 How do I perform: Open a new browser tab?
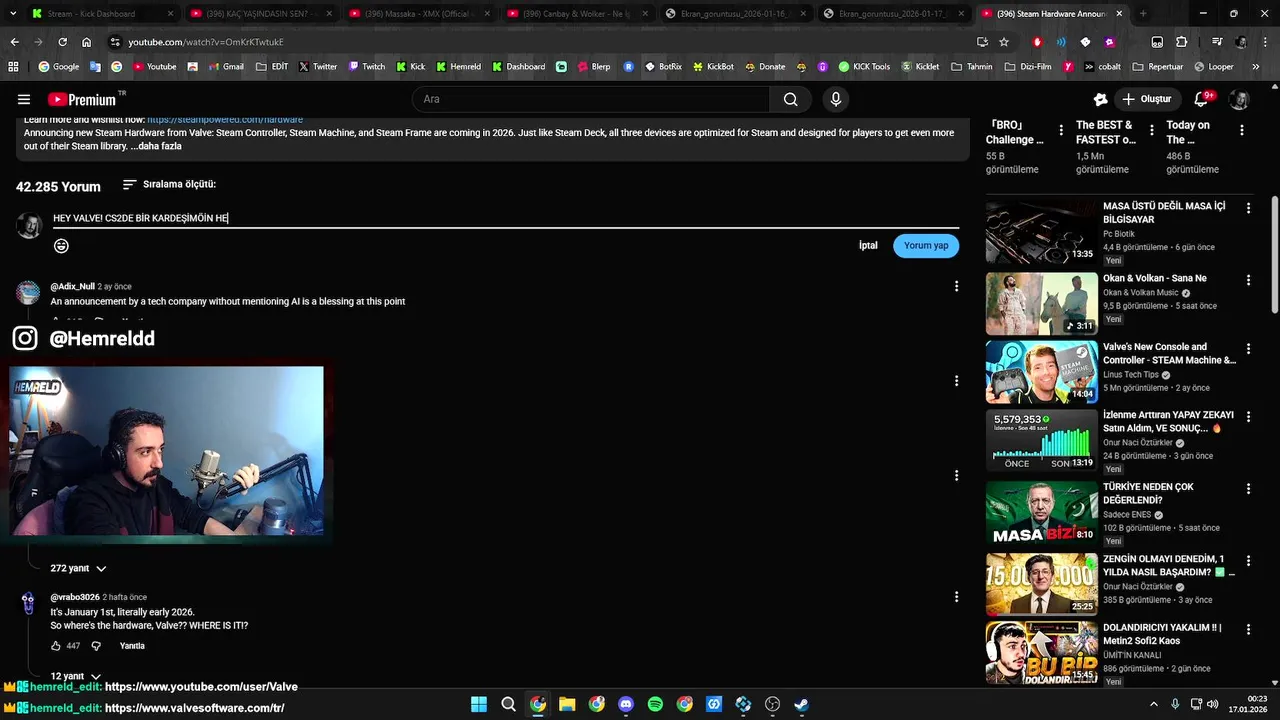click(1143, 14)
